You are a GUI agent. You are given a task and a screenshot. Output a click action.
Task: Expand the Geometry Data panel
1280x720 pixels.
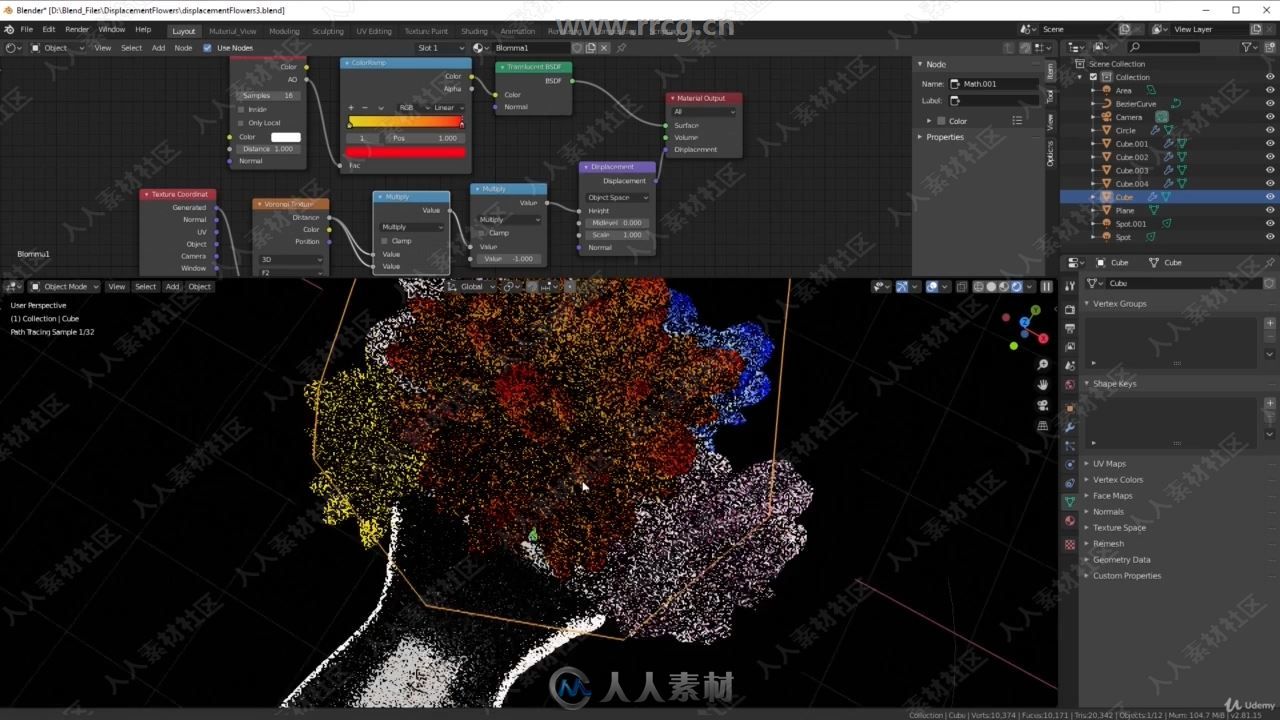[1121, 560]
